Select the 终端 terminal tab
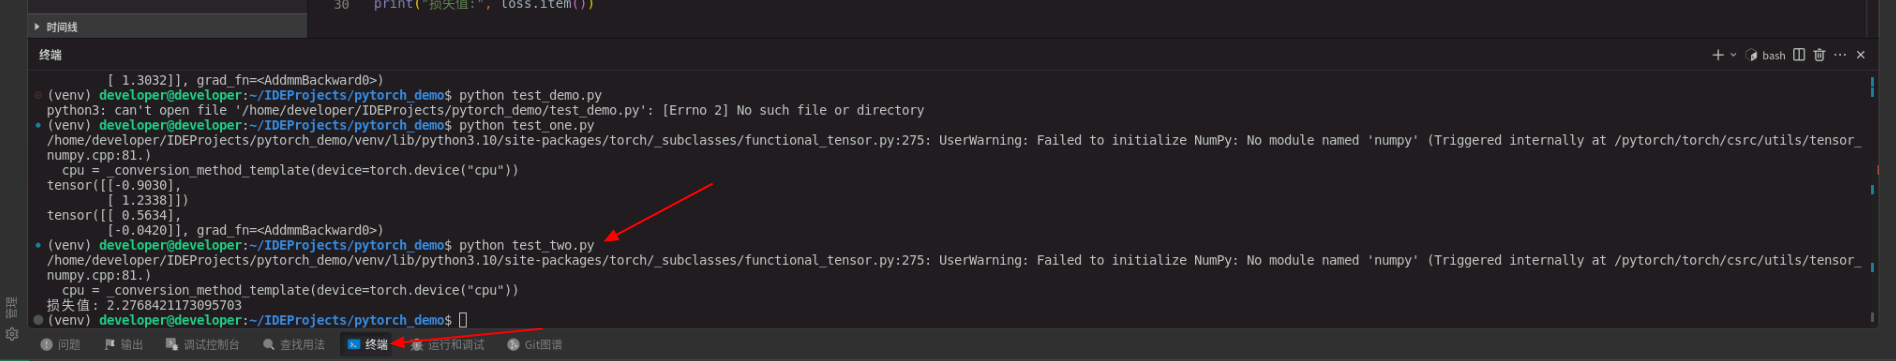 pos(368,345)
